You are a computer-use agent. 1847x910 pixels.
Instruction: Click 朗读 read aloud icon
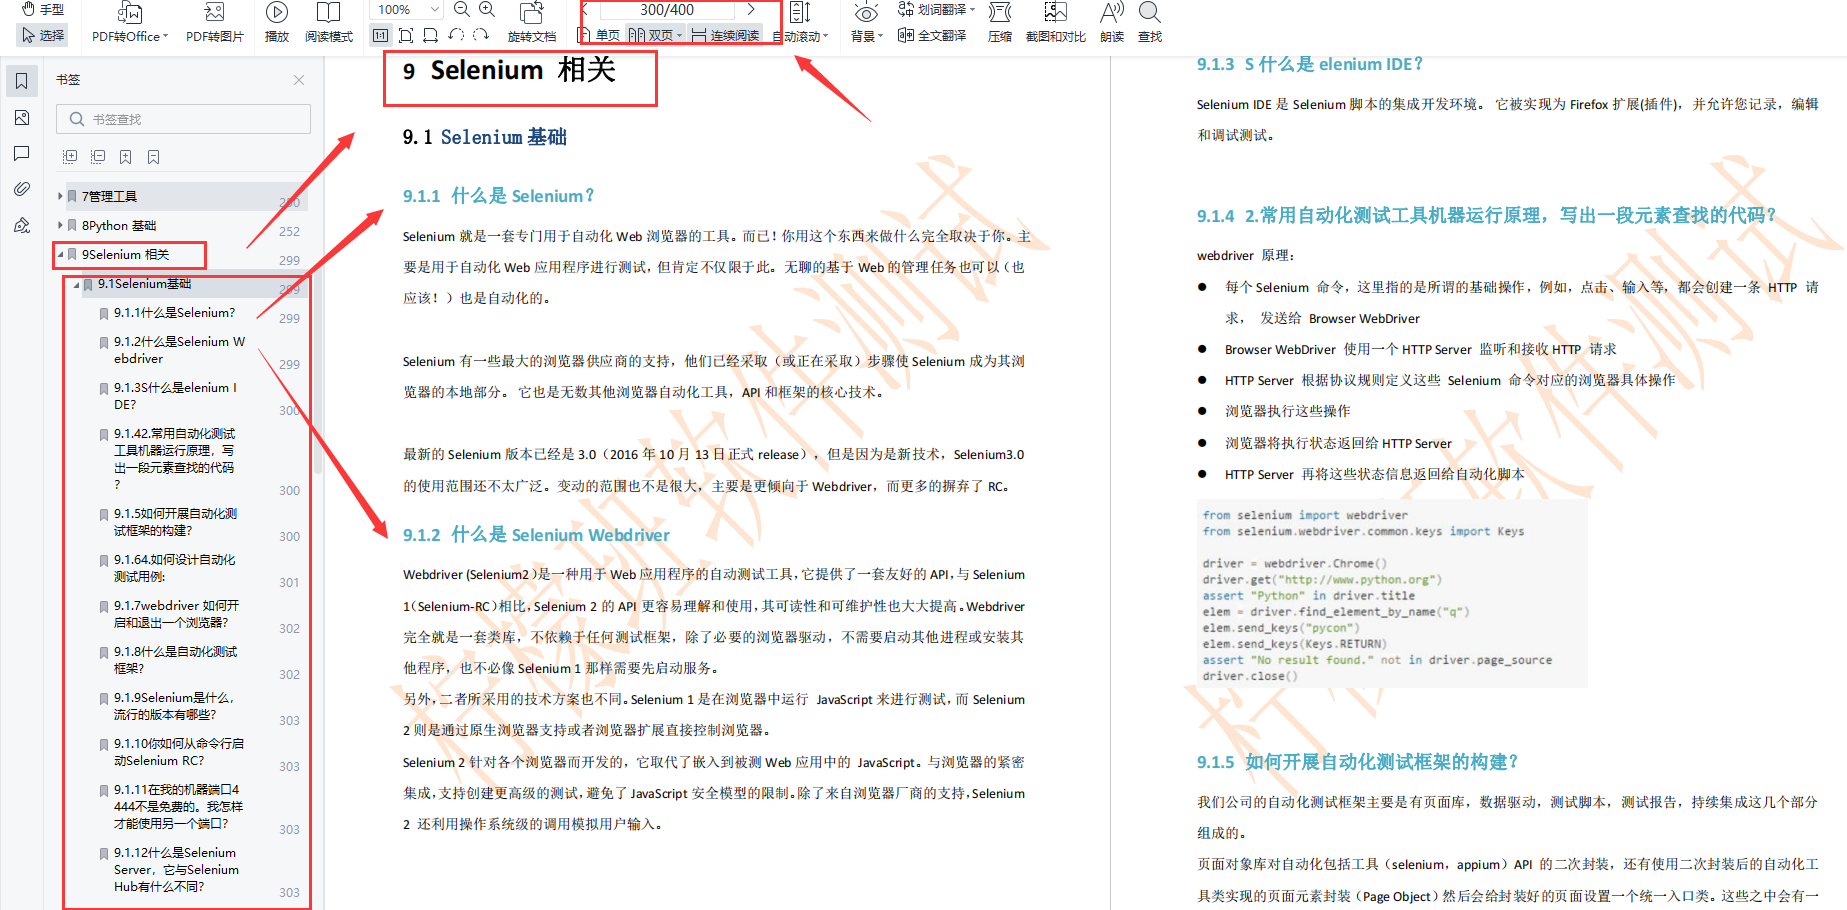(x=1112, y=23)
